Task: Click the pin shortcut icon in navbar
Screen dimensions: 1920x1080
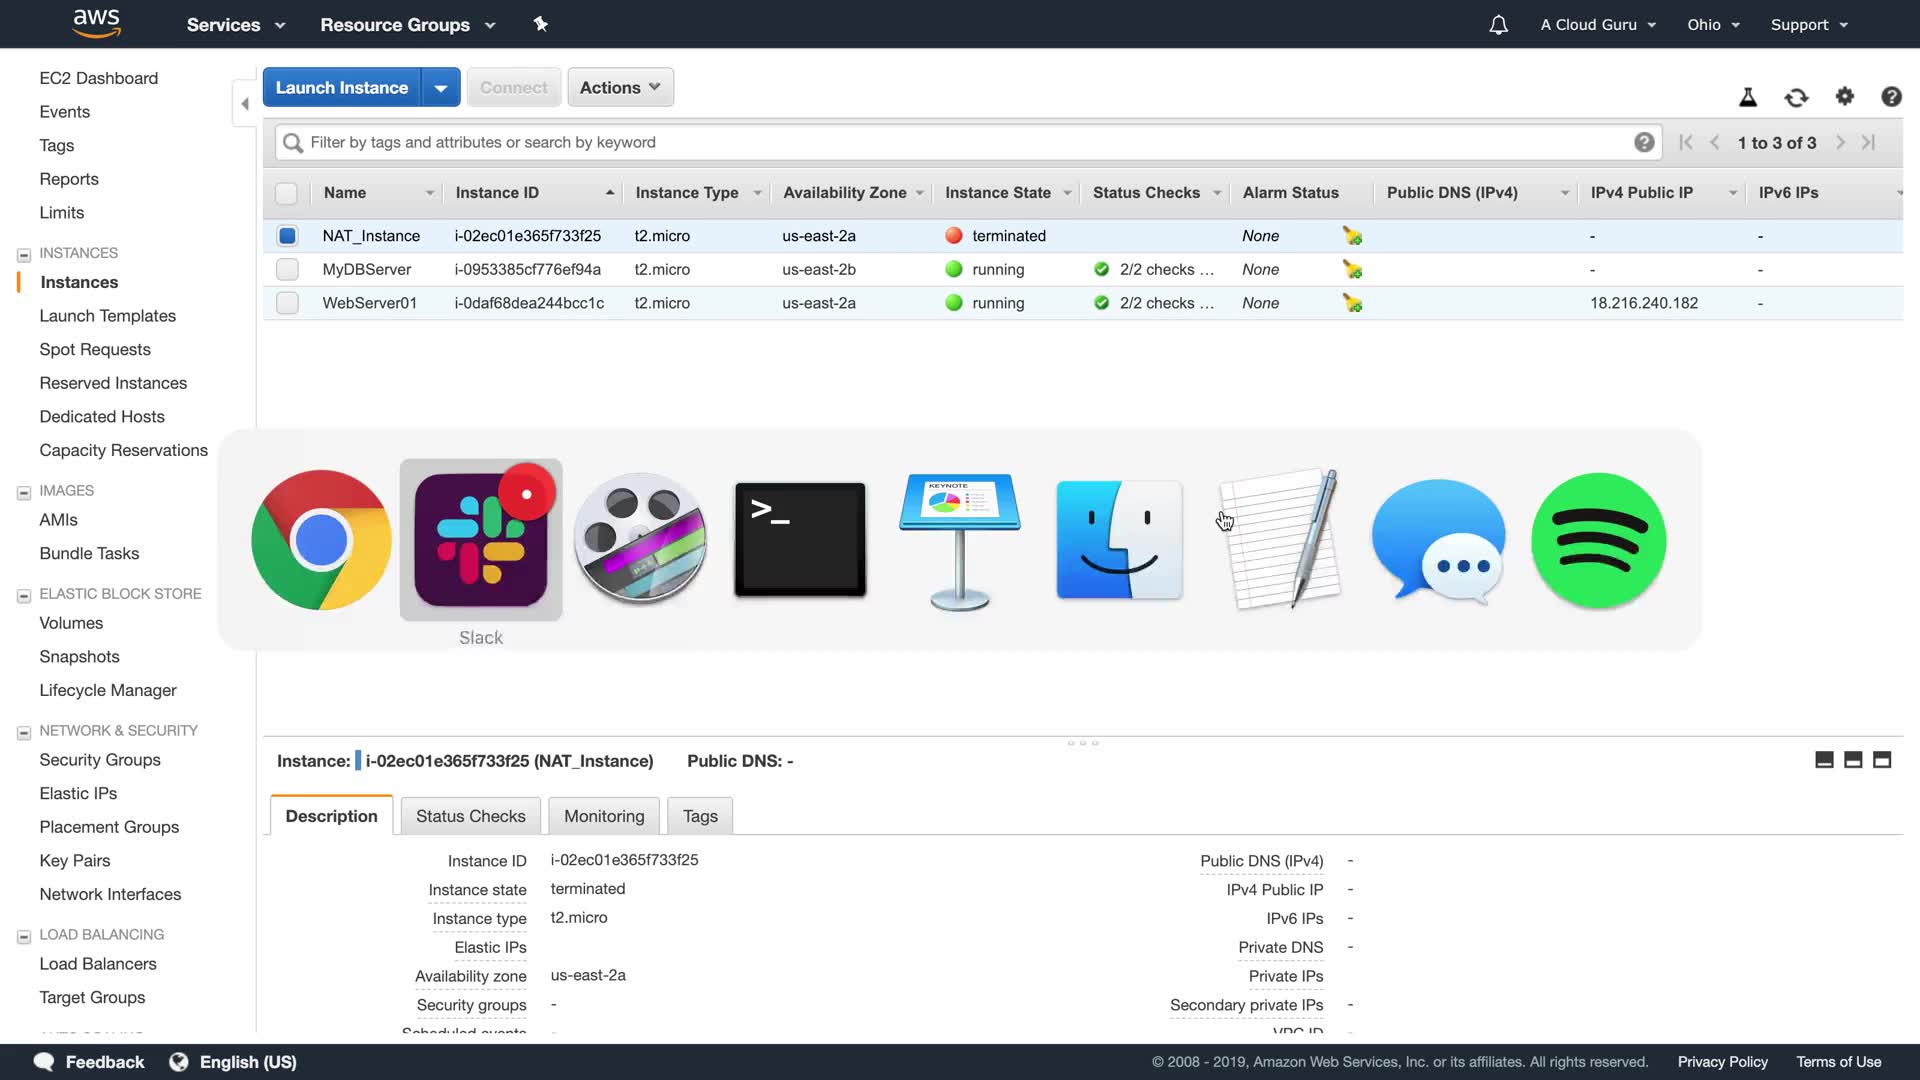Action: point(541,24)
